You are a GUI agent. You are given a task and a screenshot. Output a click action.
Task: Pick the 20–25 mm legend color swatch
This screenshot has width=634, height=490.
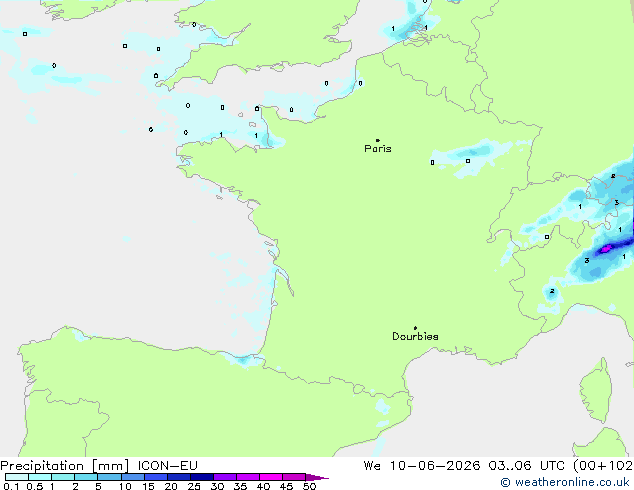[178, 477]
